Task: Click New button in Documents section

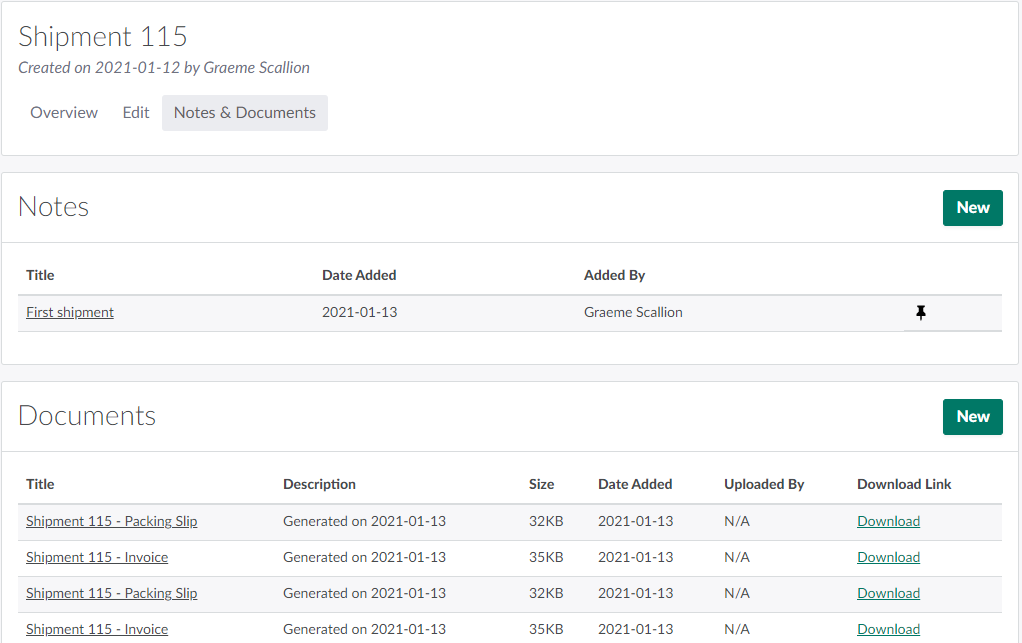Action: [972, 417]
